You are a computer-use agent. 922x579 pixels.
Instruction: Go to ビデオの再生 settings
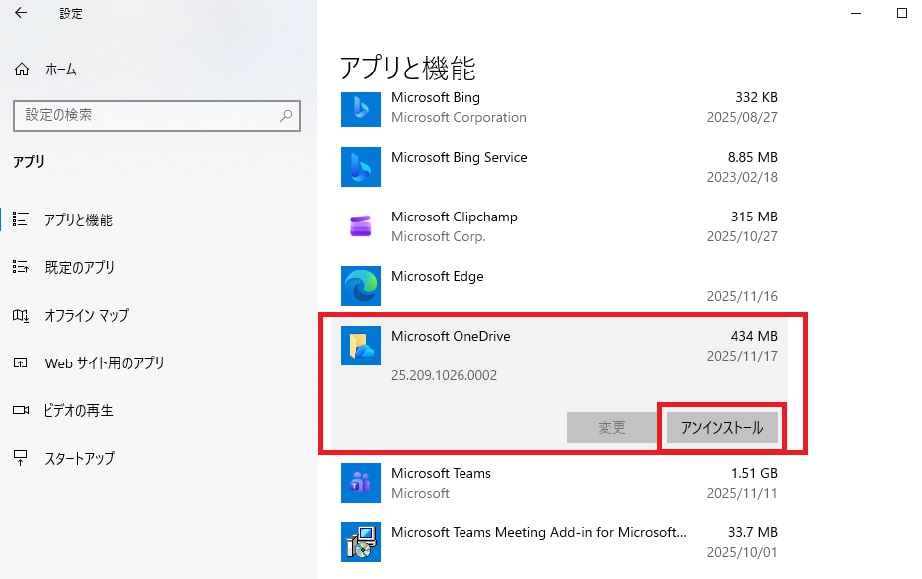pos(79,411)
